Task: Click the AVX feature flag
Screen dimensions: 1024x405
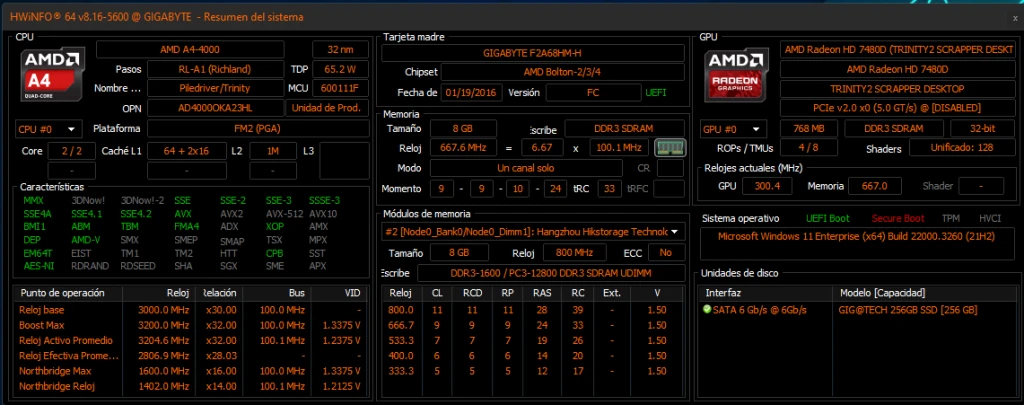Action: (x=183, y=213)
